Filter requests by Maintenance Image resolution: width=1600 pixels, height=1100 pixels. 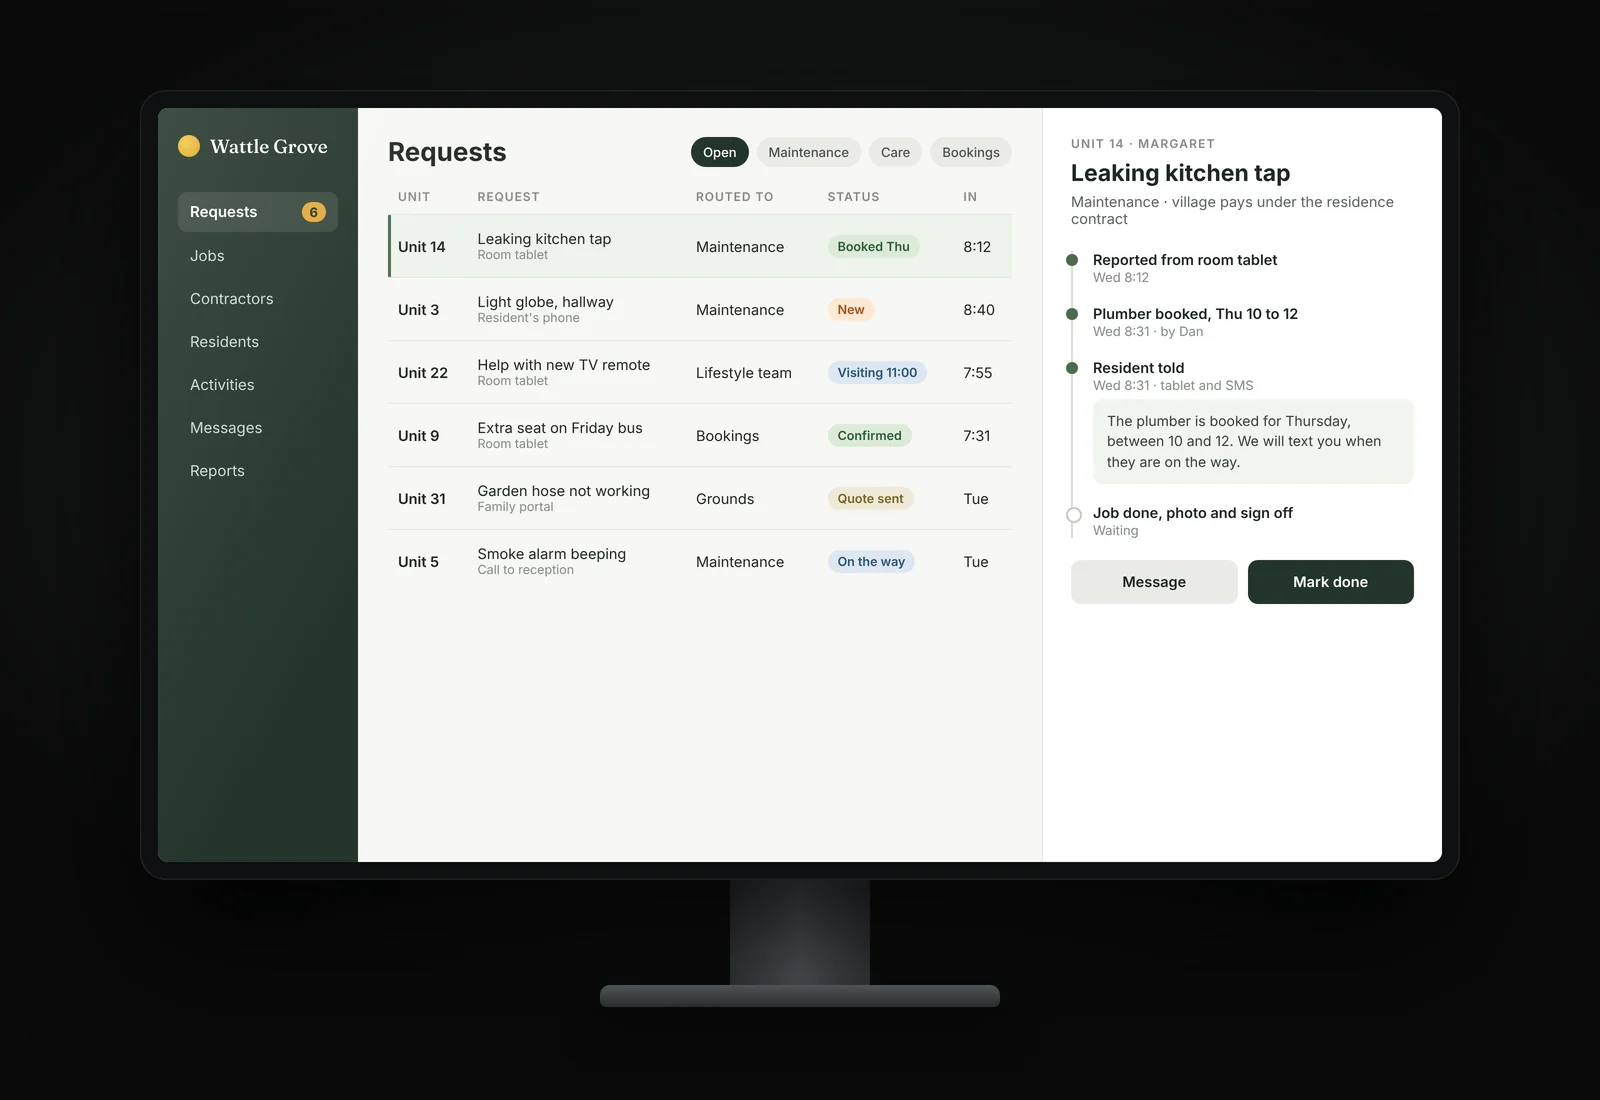point(808,152)
